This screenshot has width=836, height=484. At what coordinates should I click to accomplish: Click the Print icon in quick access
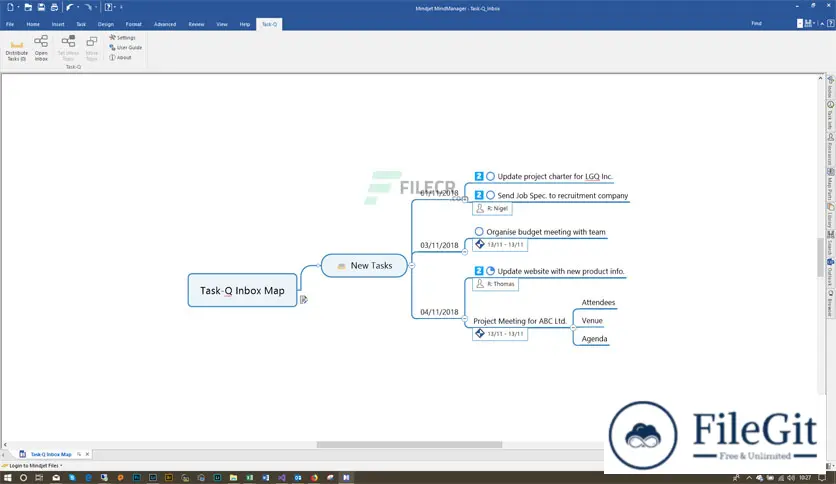point(54,7)
